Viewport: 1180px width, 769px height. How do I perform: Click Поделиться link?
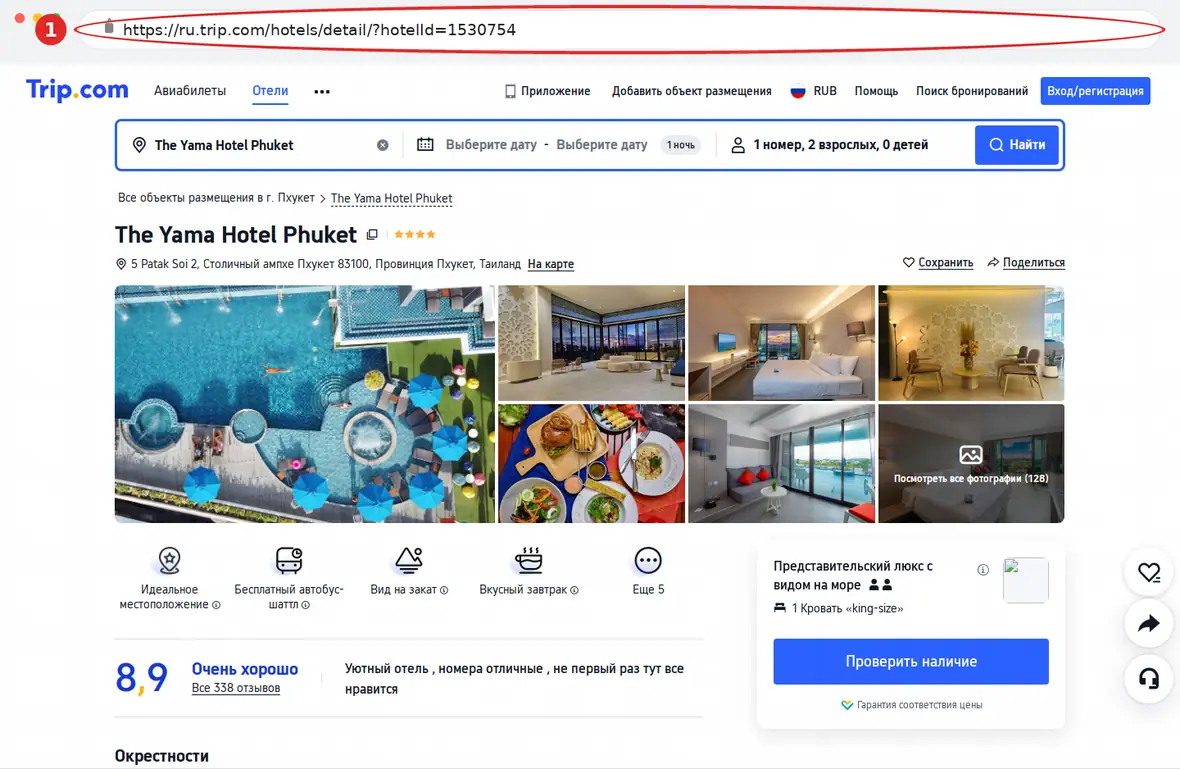1033,263
